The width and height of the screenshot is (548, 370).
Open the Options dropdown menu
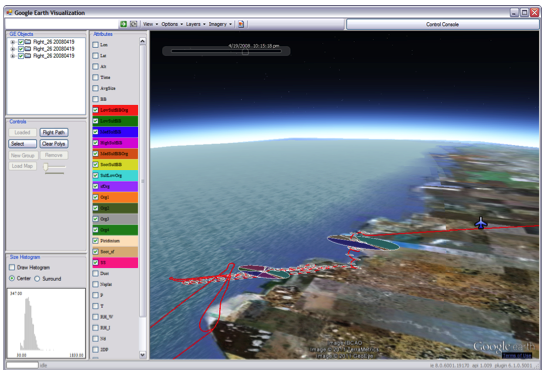(x=172, y=24)
